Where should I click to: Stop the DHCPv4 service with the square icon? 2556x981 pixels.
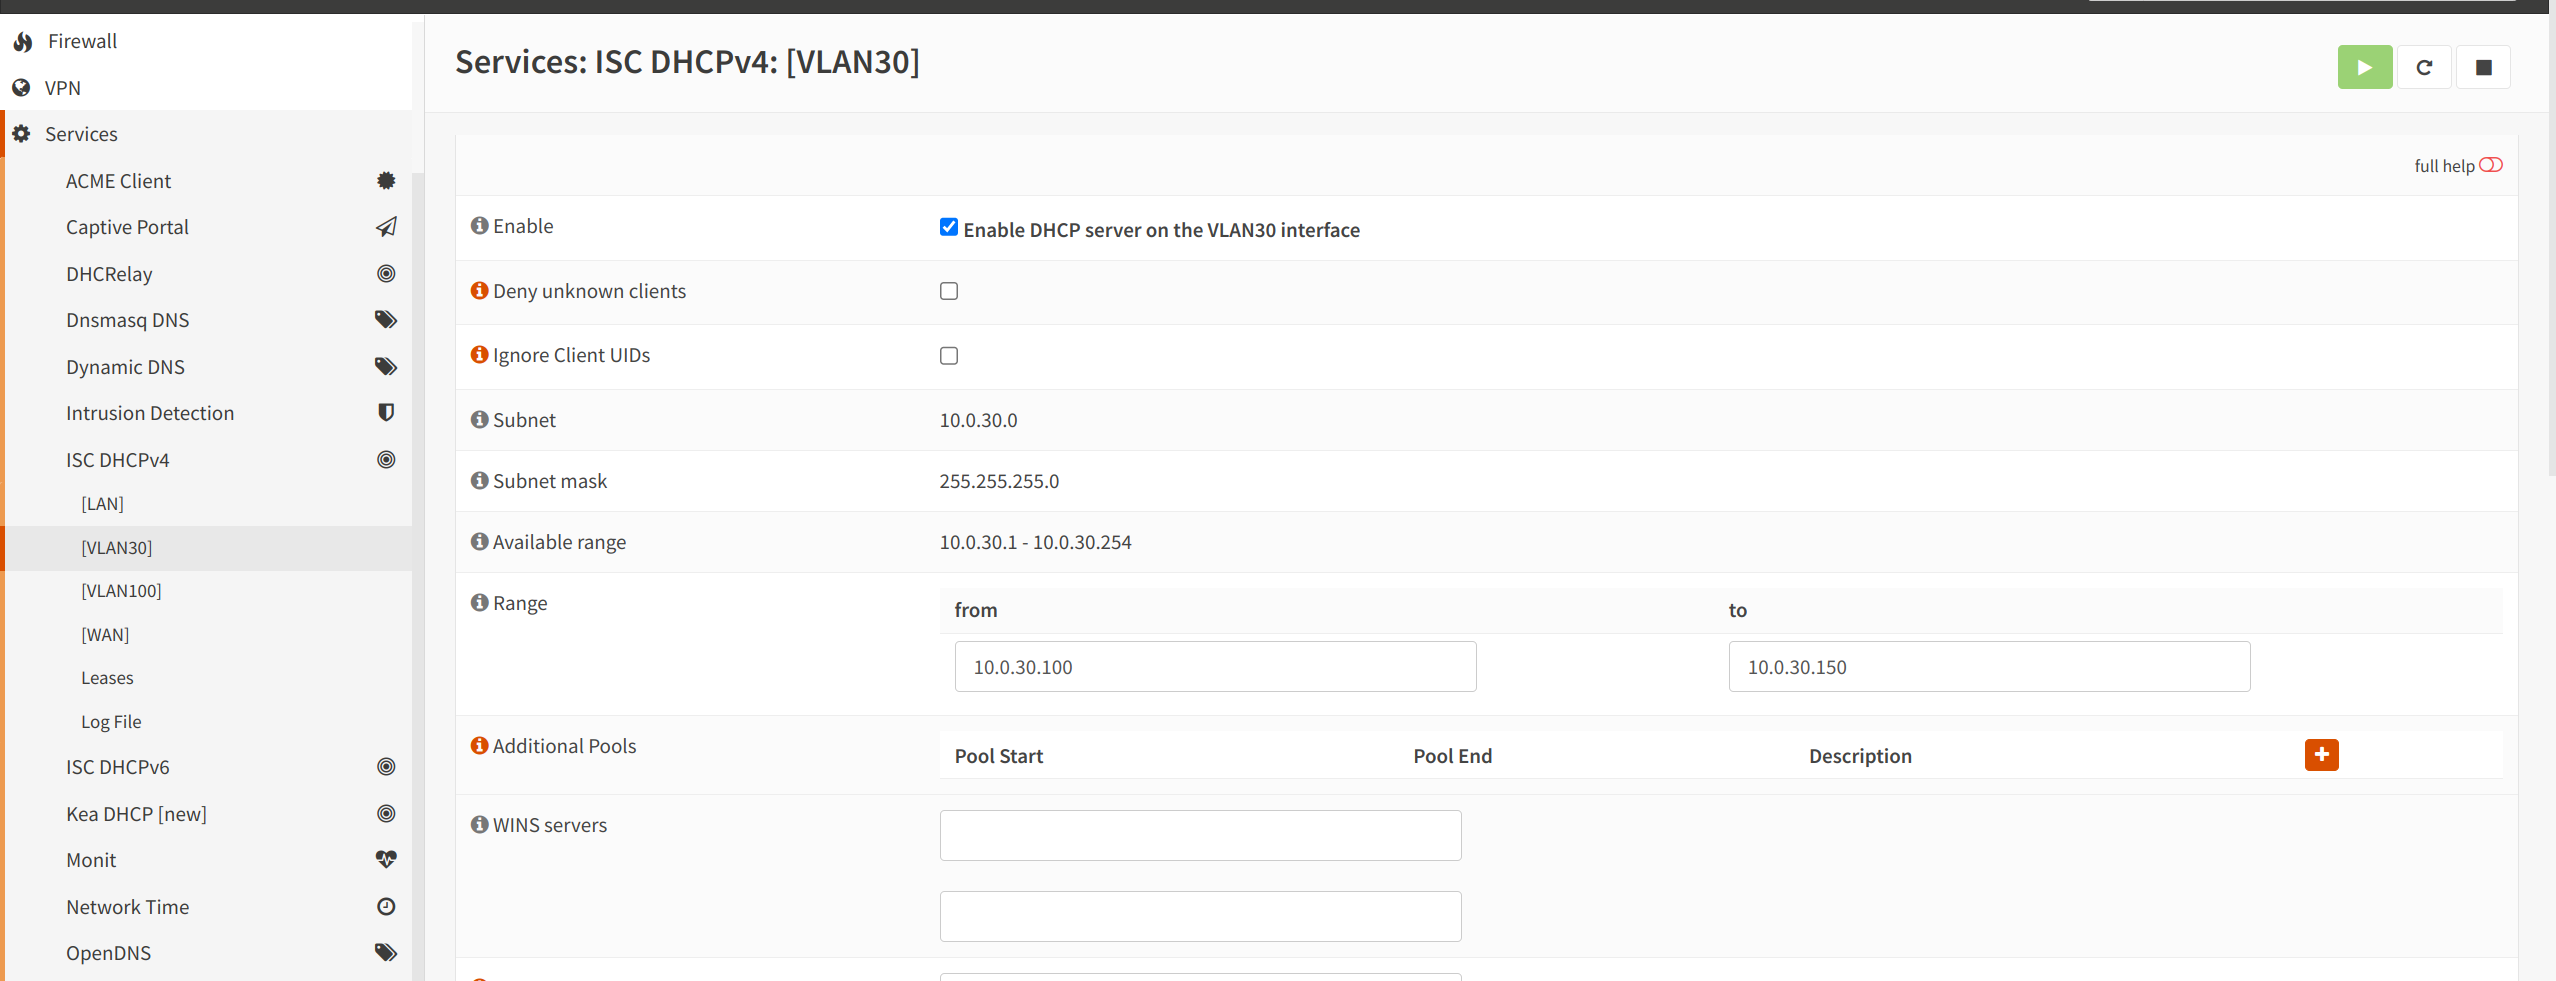pos(2483,67)
